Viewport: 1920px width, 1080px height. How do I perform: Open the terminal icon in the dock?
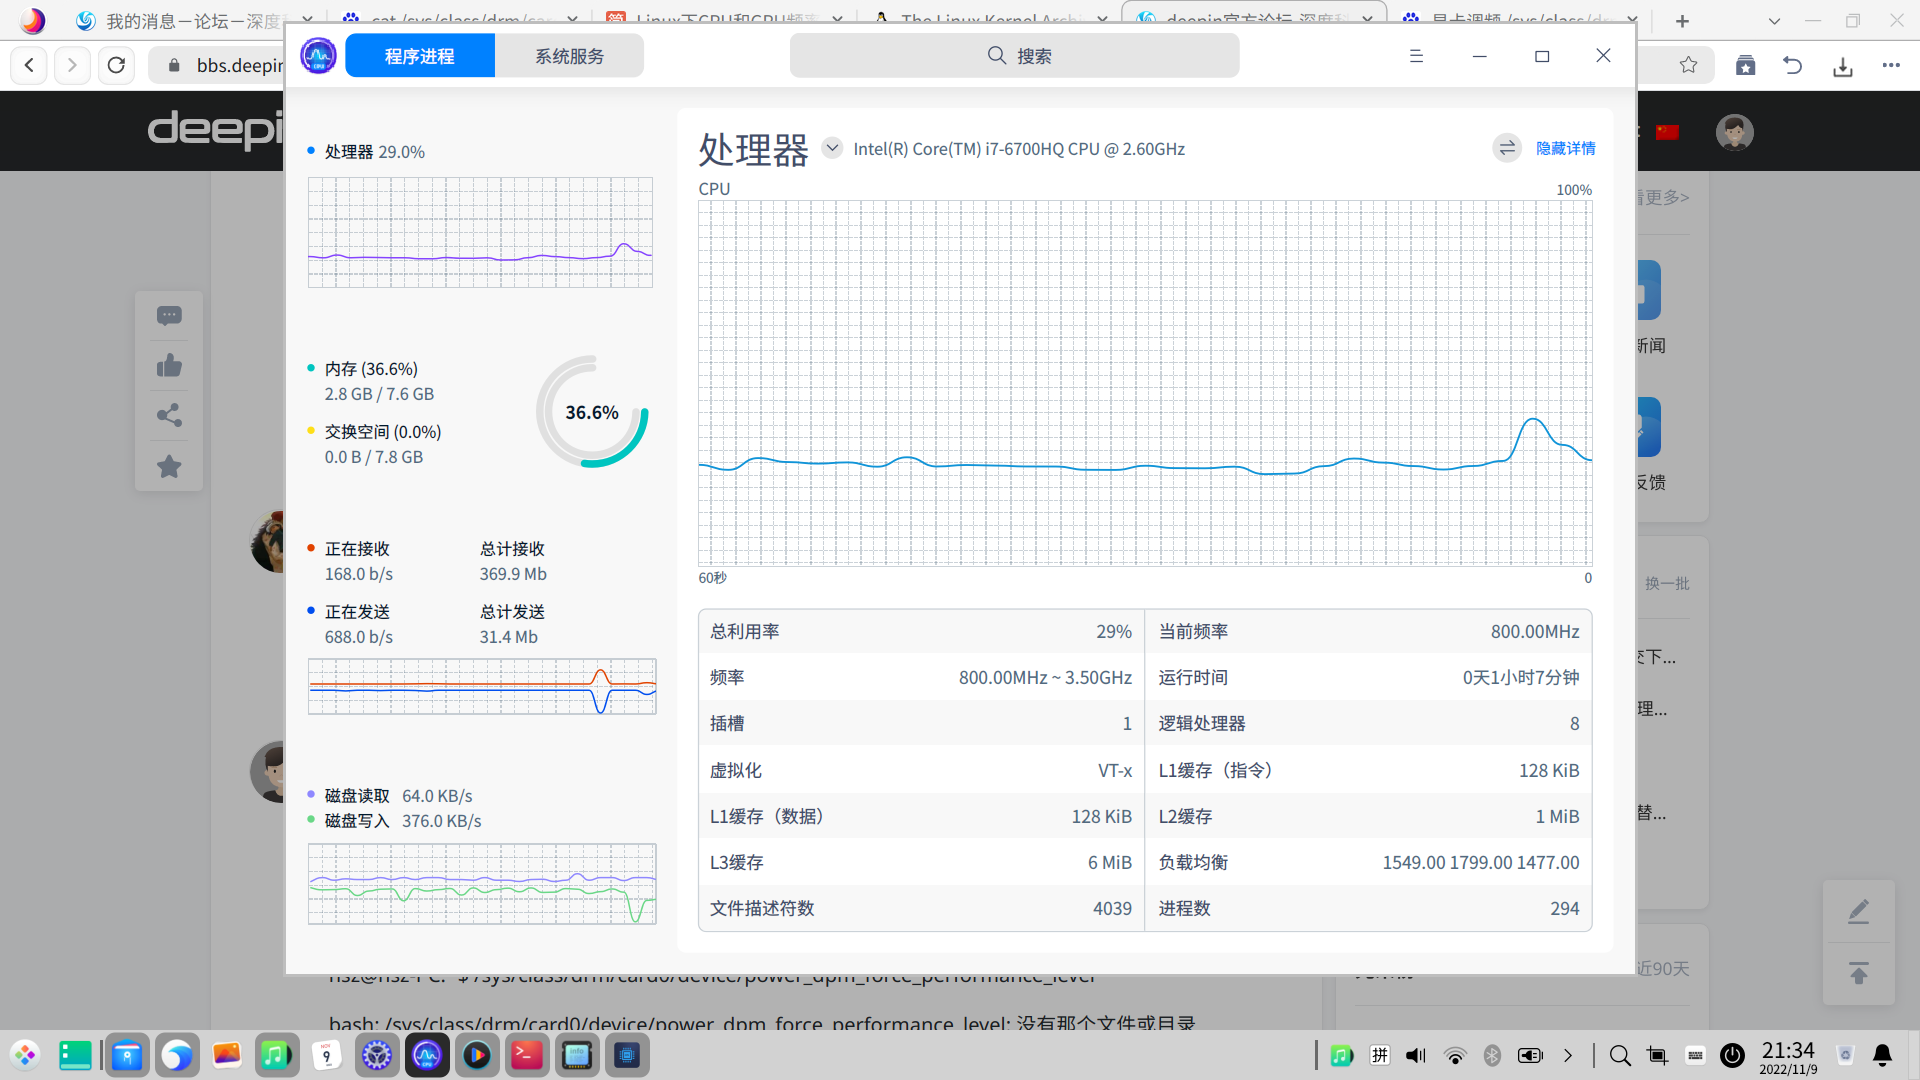tap(527, 1055)
